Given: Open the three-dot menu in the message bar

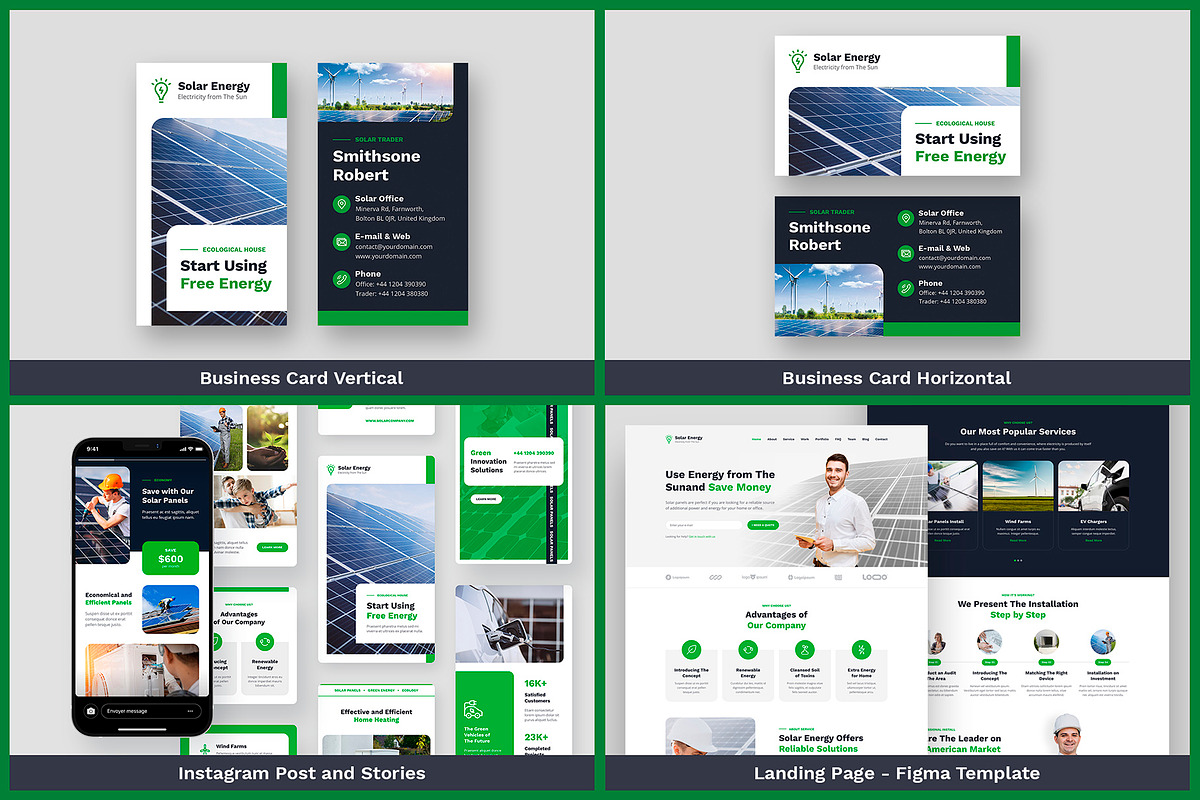Looking at the screenshot, I should (190, 711).
